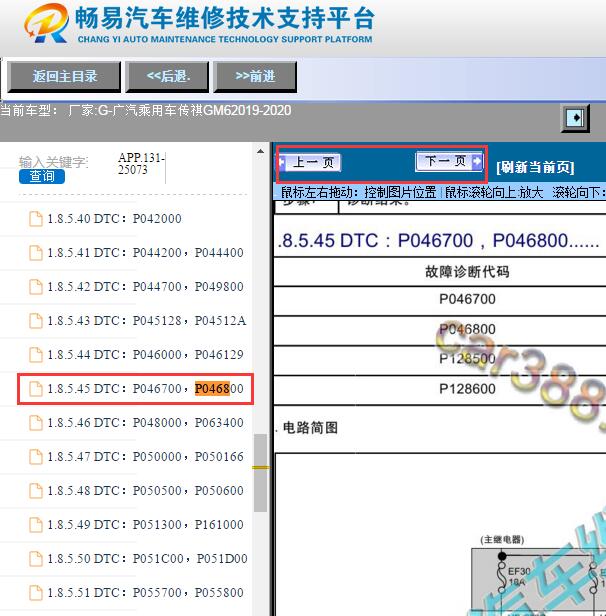Click document icon beside 1.8.5.50 entry
Screen dimensions: 606x616
tap(36, 559)
